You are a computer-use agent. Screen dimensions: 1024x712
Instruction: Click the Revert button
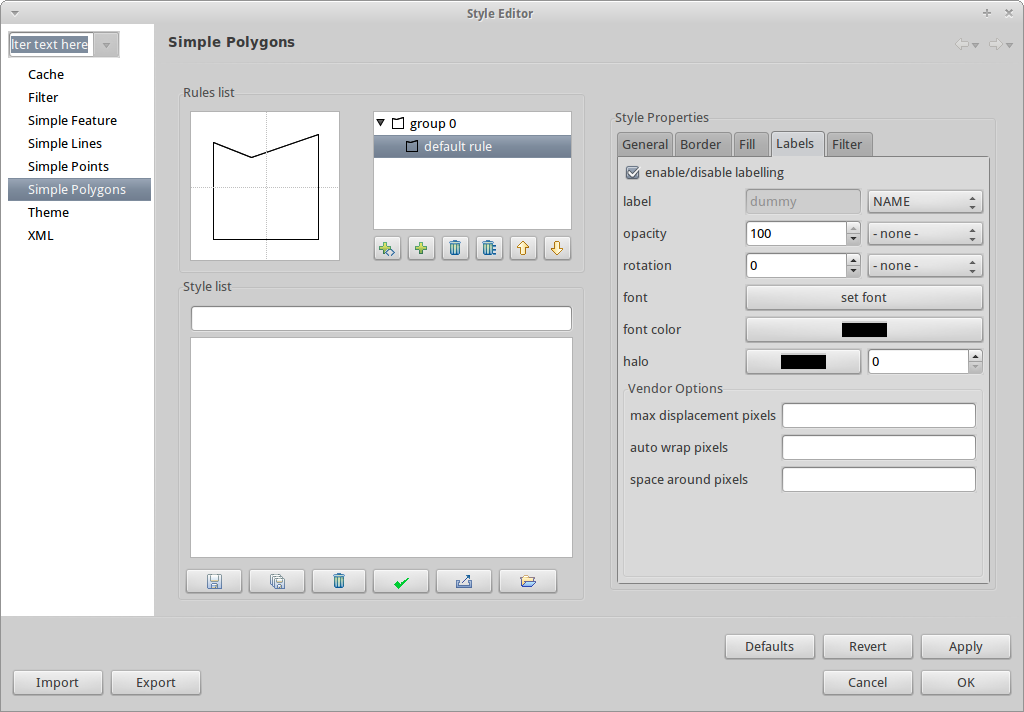coord(867,647)
